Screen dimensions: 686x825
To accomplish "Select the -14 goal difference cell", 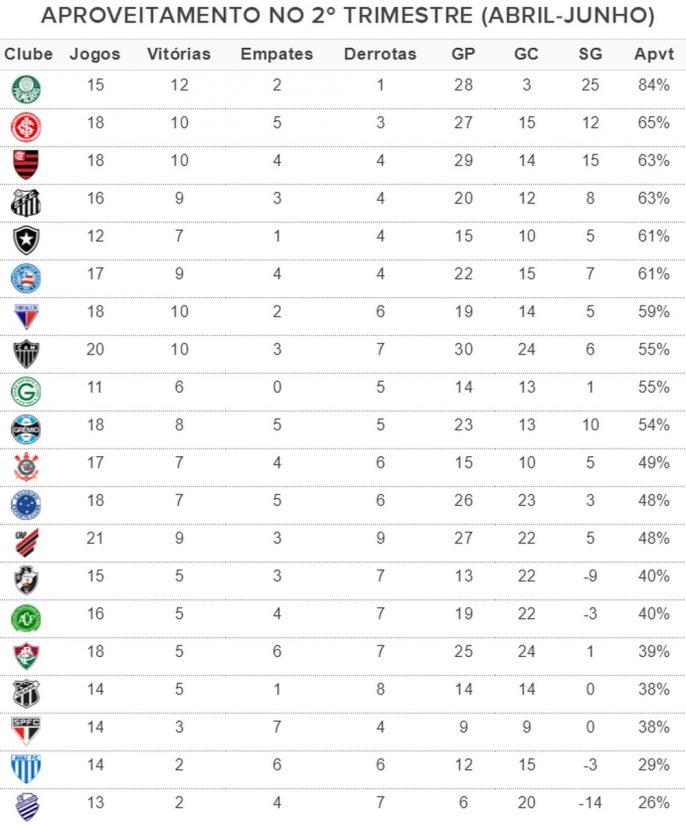I will coord(590,802).
